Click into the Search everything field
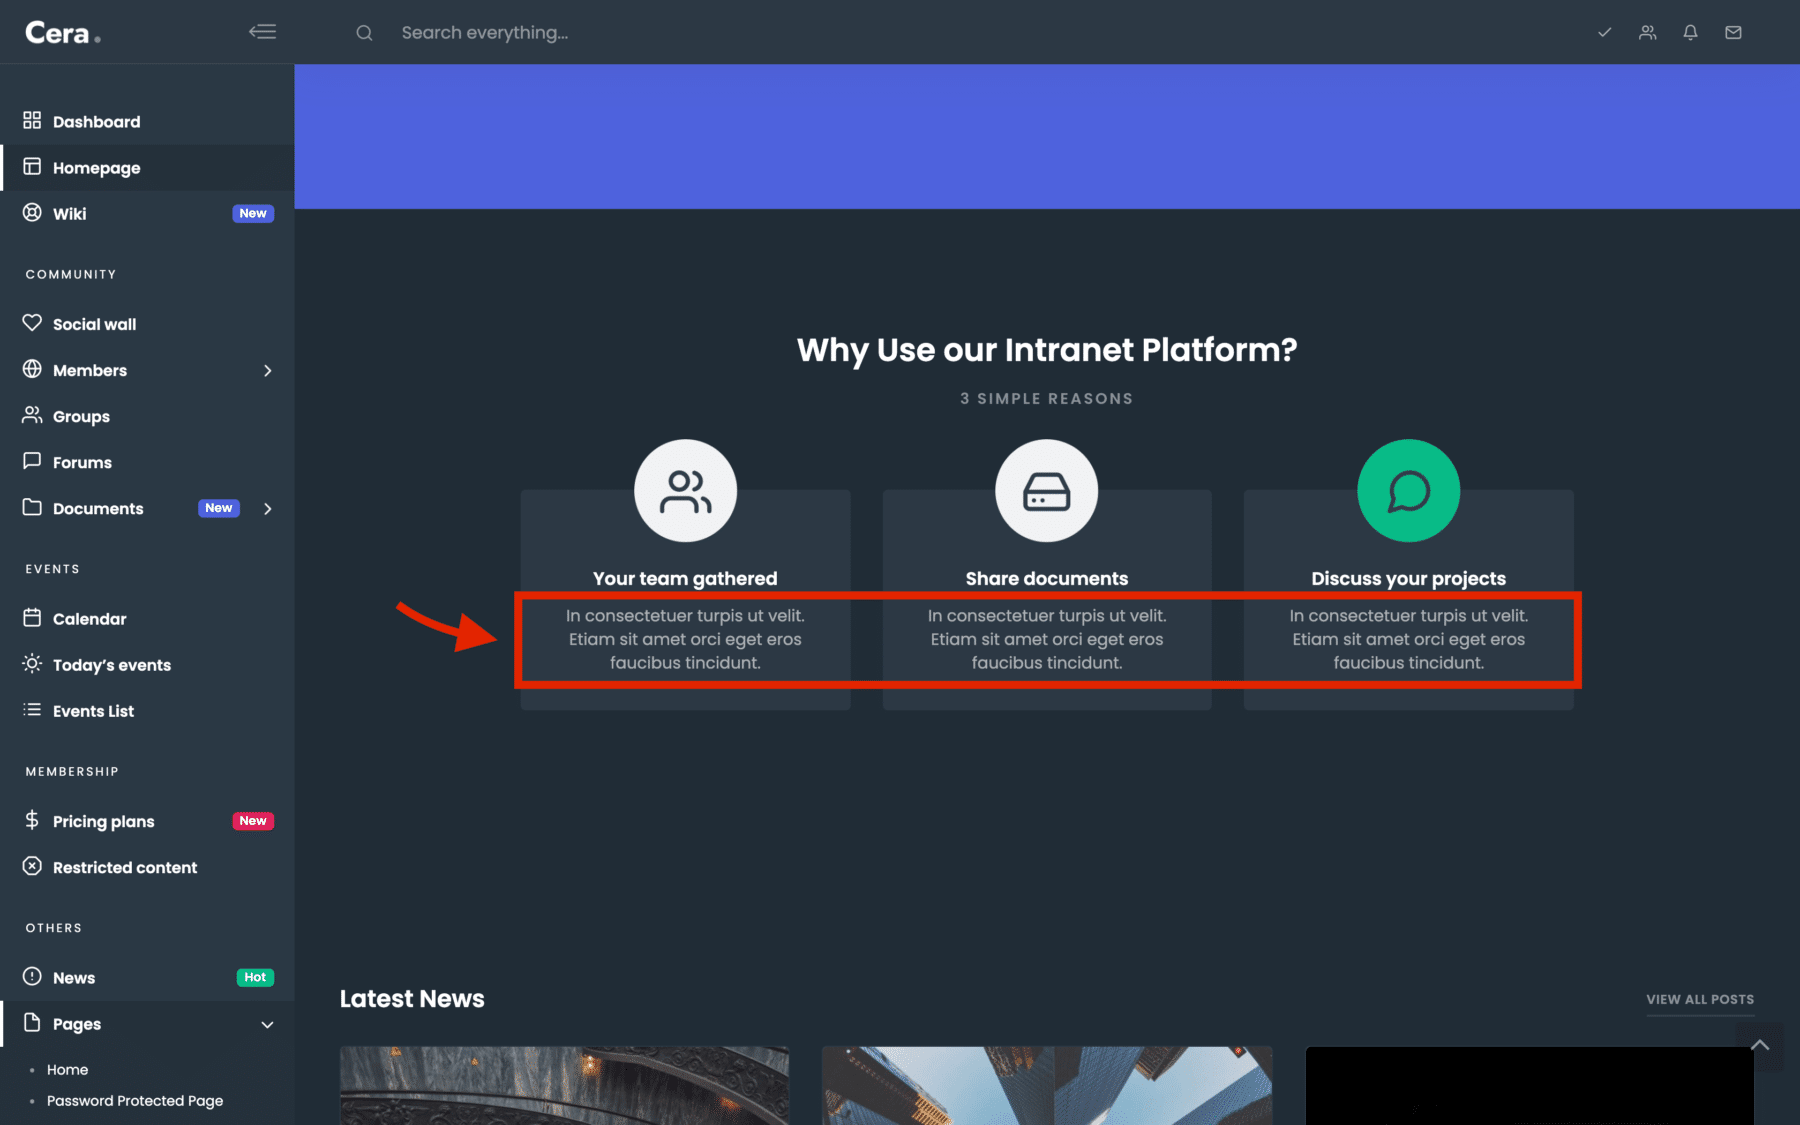The height and width of the screenshot is (1125, 1800). [x=700, y=33]
